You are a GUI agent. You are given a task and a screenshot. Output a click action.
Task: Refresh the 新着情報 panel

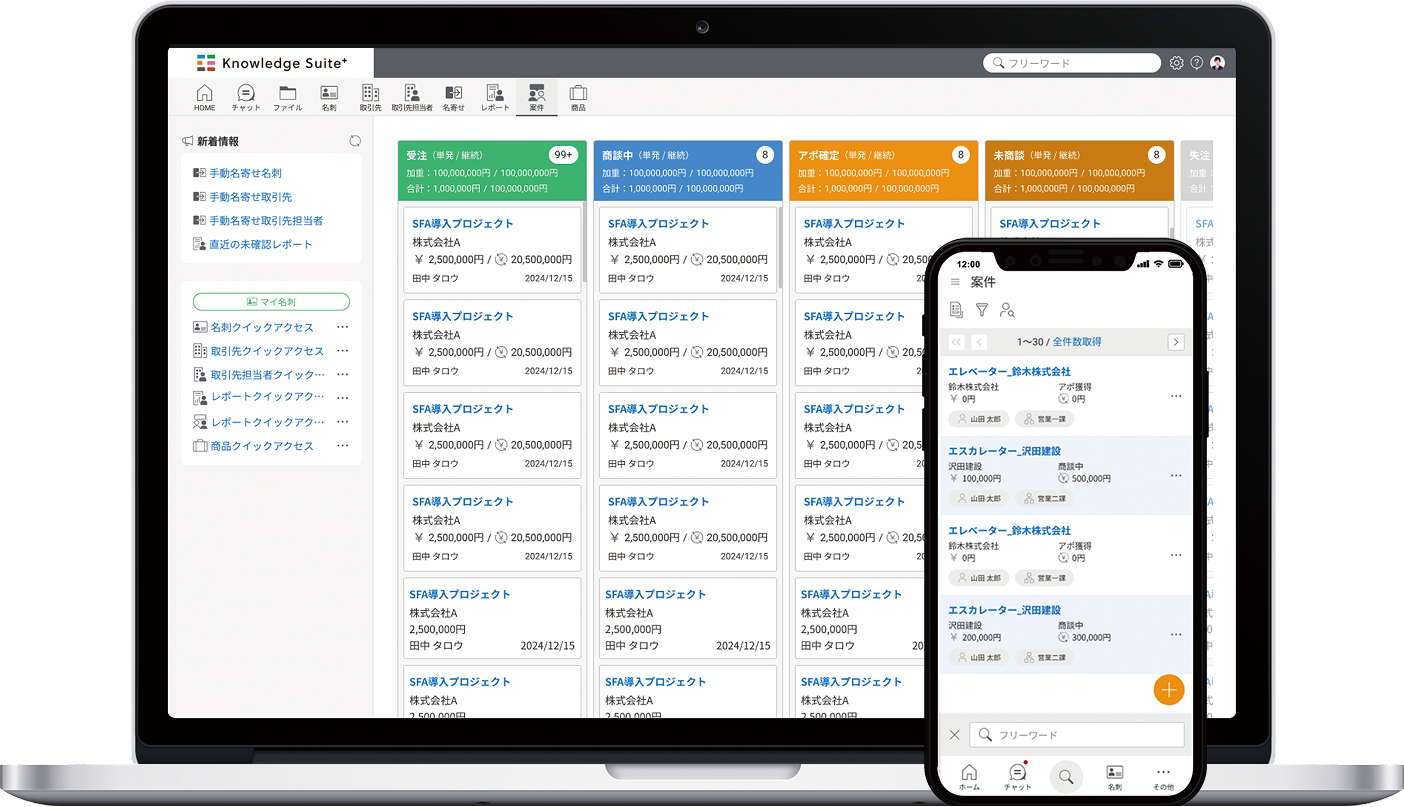click(x=355, y=141)
